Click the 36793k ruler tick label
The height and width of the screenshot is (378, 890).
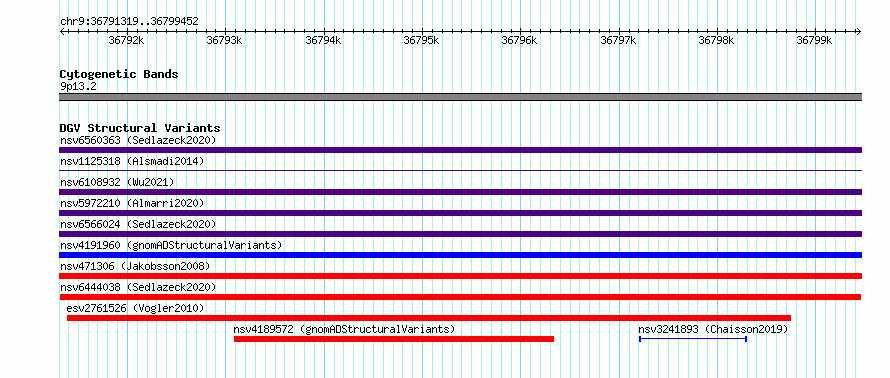coord(224,41)
